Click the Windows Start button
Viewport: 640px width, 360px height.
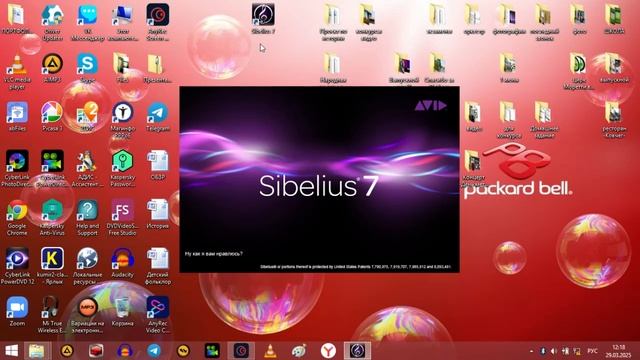pos(11,351)
